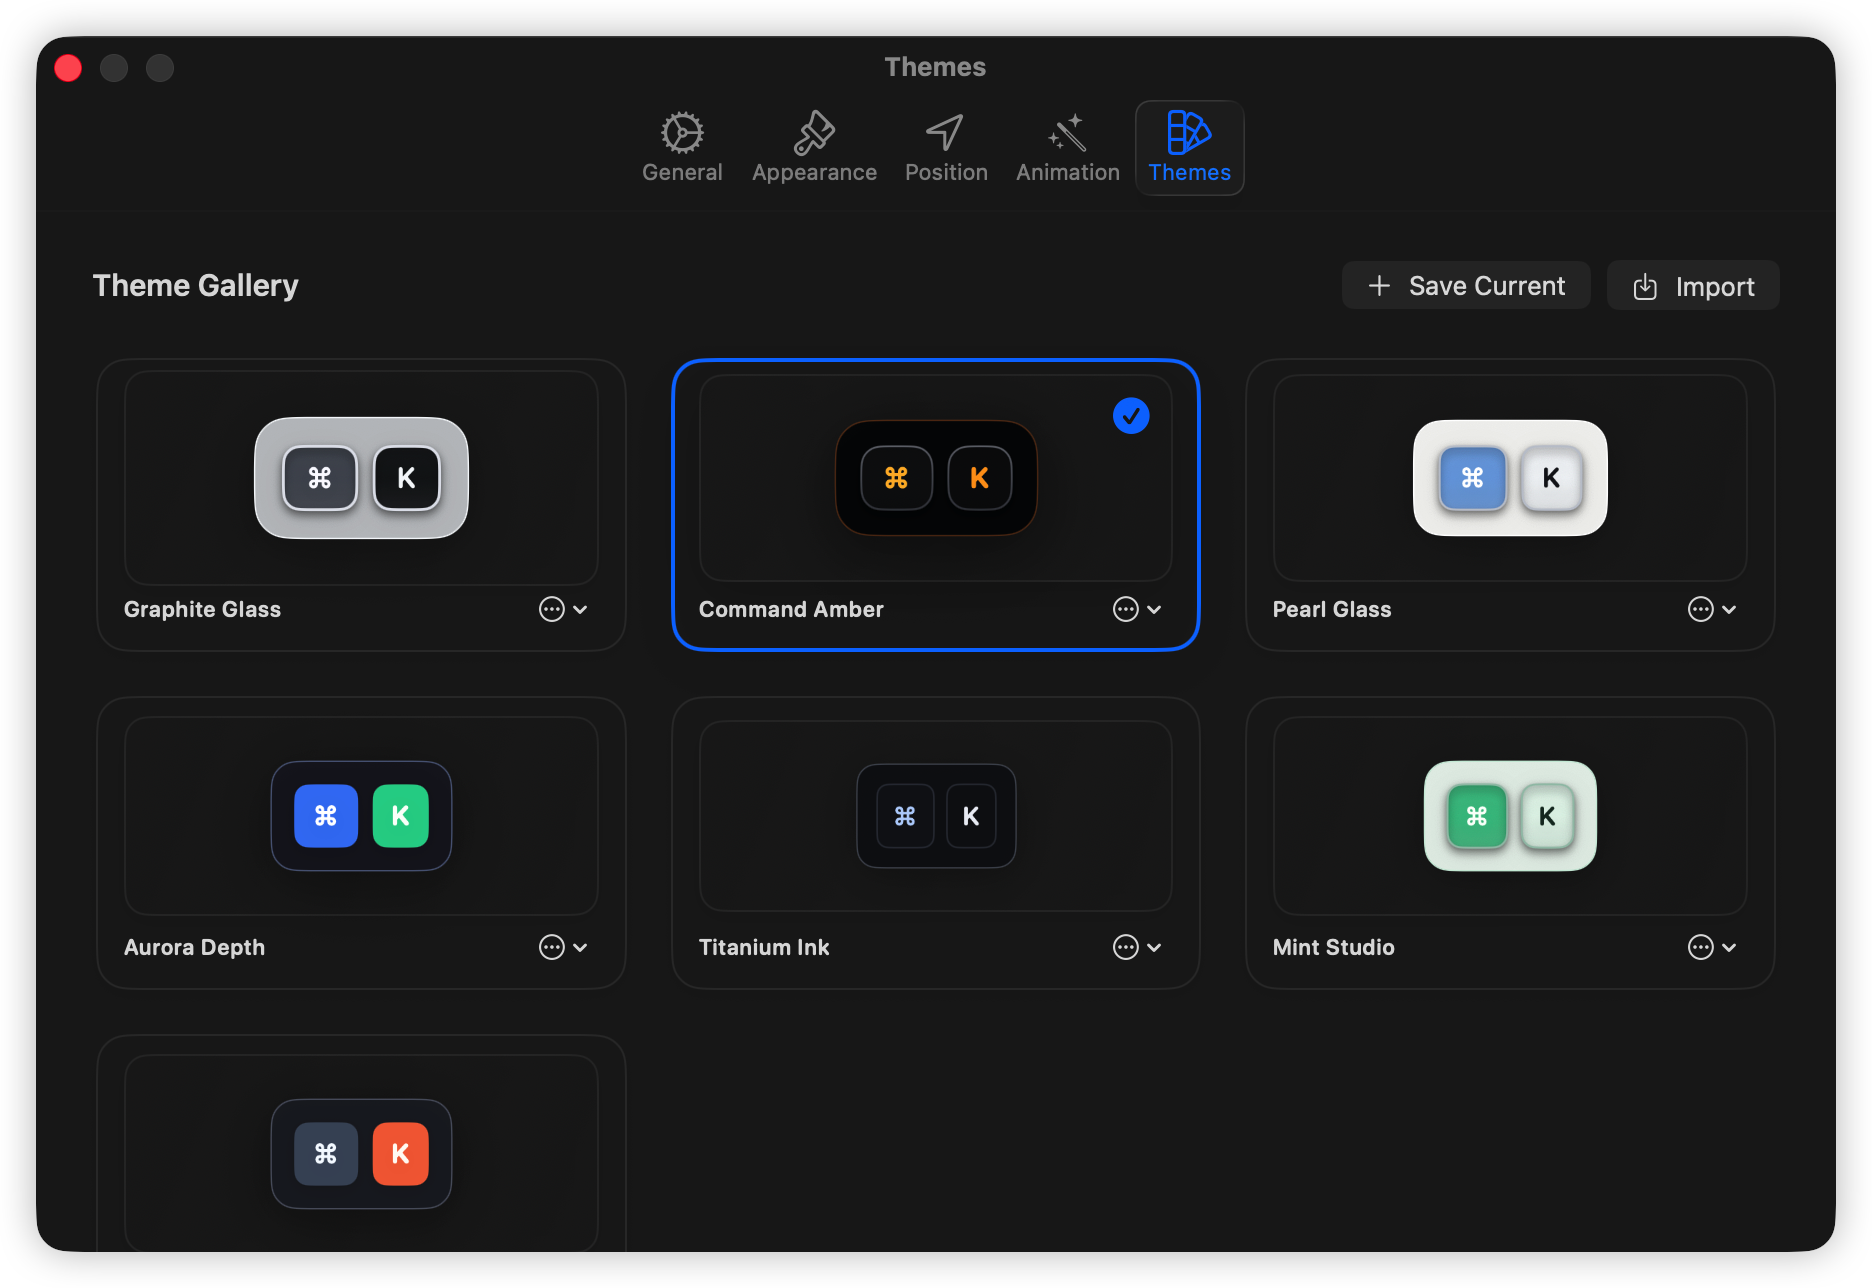
Task: Switch to the Appearance tab
Action: (814, 148)
